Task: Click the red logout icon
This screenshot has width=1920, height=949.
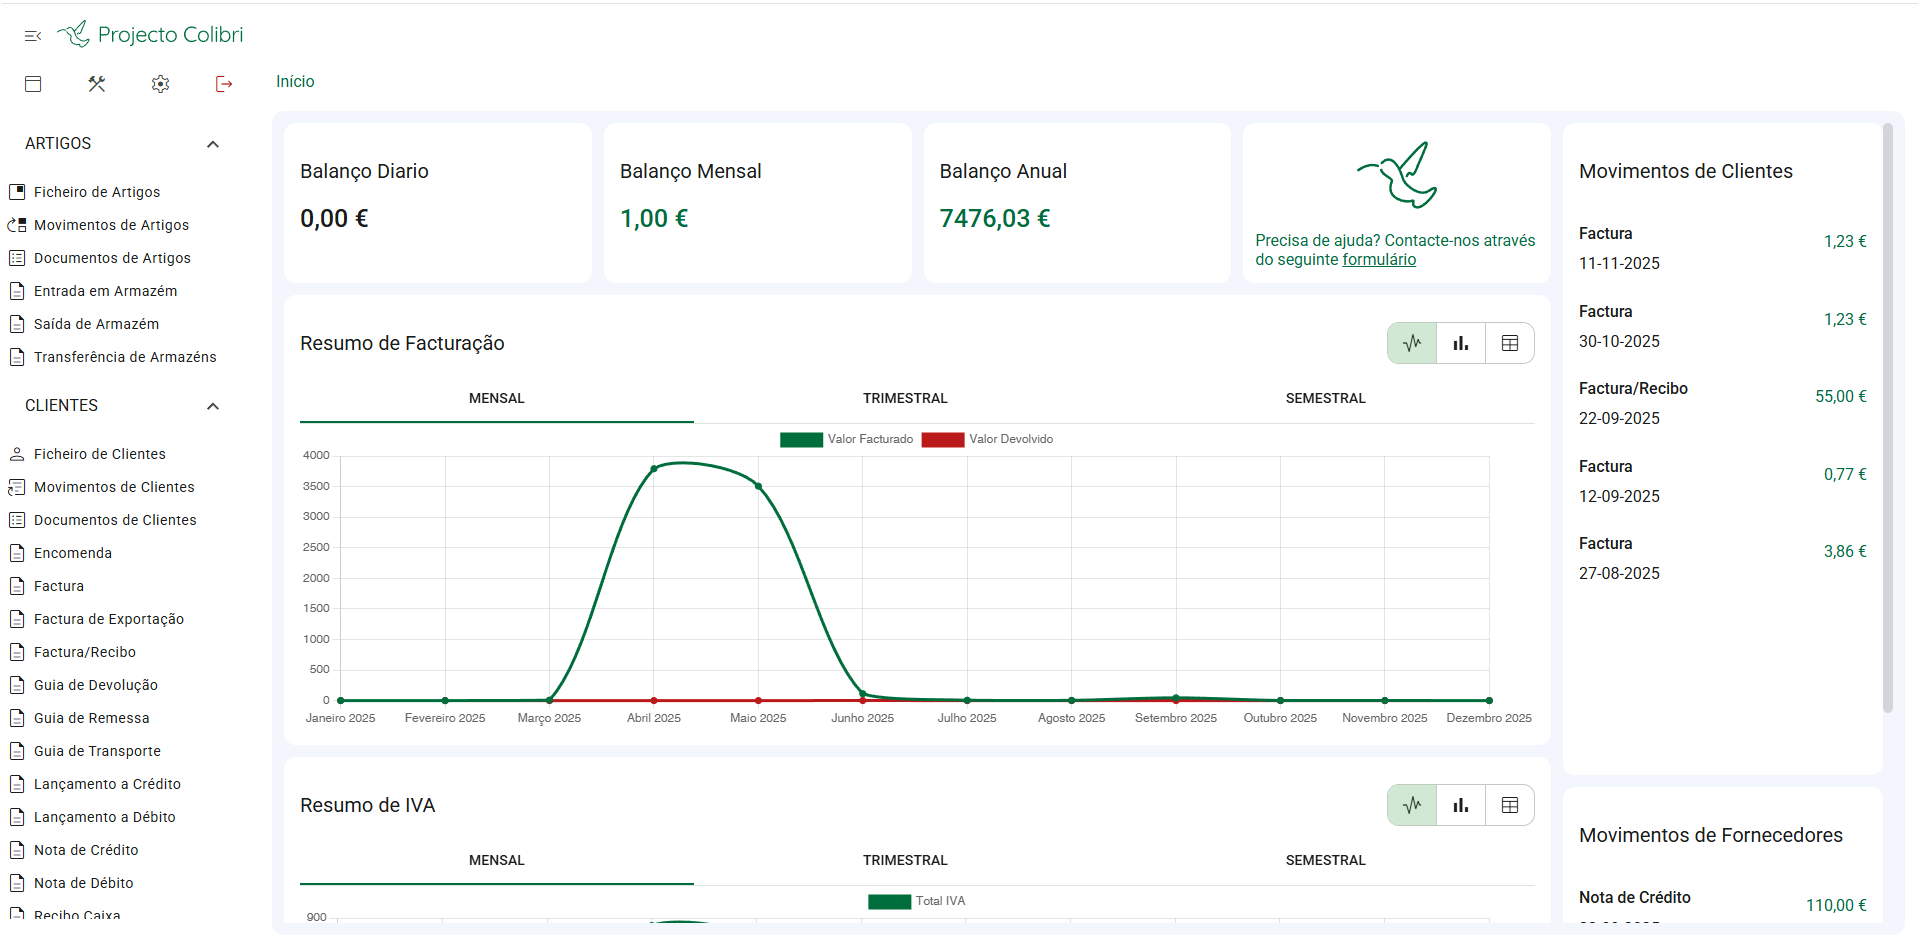Action: click(224, 84)
